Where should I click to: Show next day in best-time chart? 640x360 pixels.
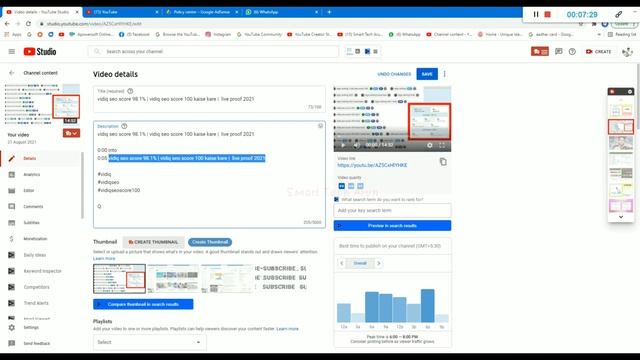tap(378, 263)
